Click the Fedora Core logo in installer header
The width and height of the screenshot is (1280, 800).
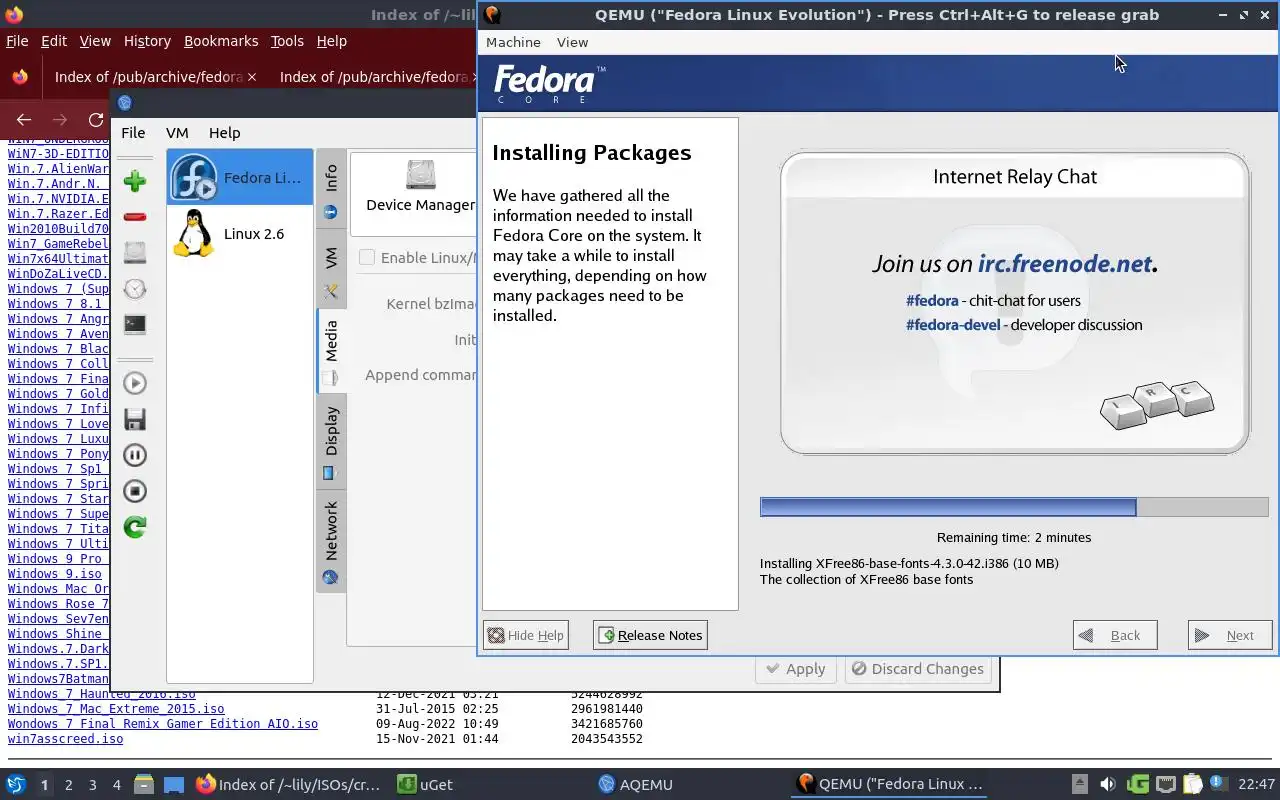point(549,84)
